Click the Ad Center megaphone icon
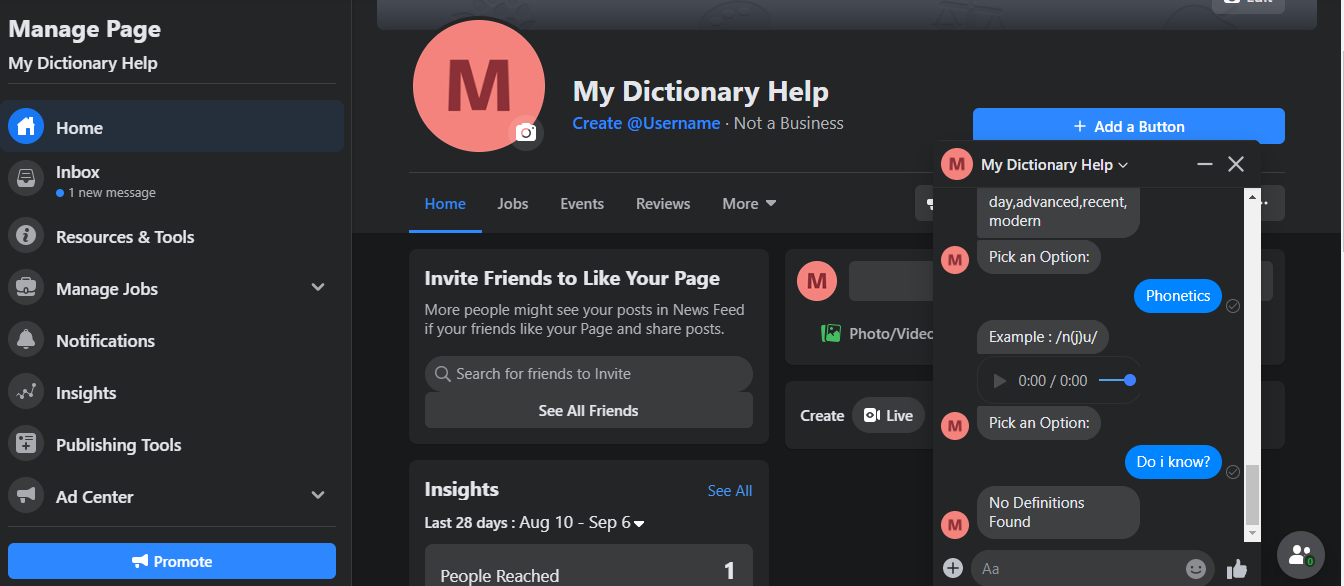Image resolution: width=1344 pixels, height=586 pixels. tap(26, 496)
